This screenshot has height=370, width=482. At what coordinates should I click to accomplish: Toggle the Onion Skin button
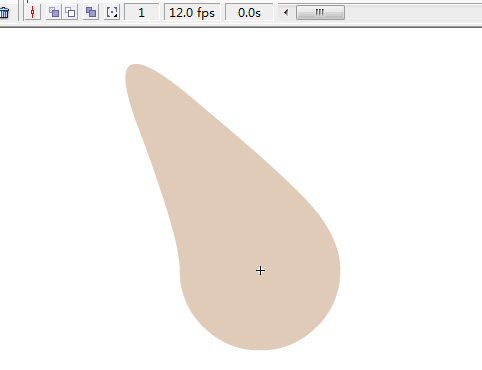[54, 12]
